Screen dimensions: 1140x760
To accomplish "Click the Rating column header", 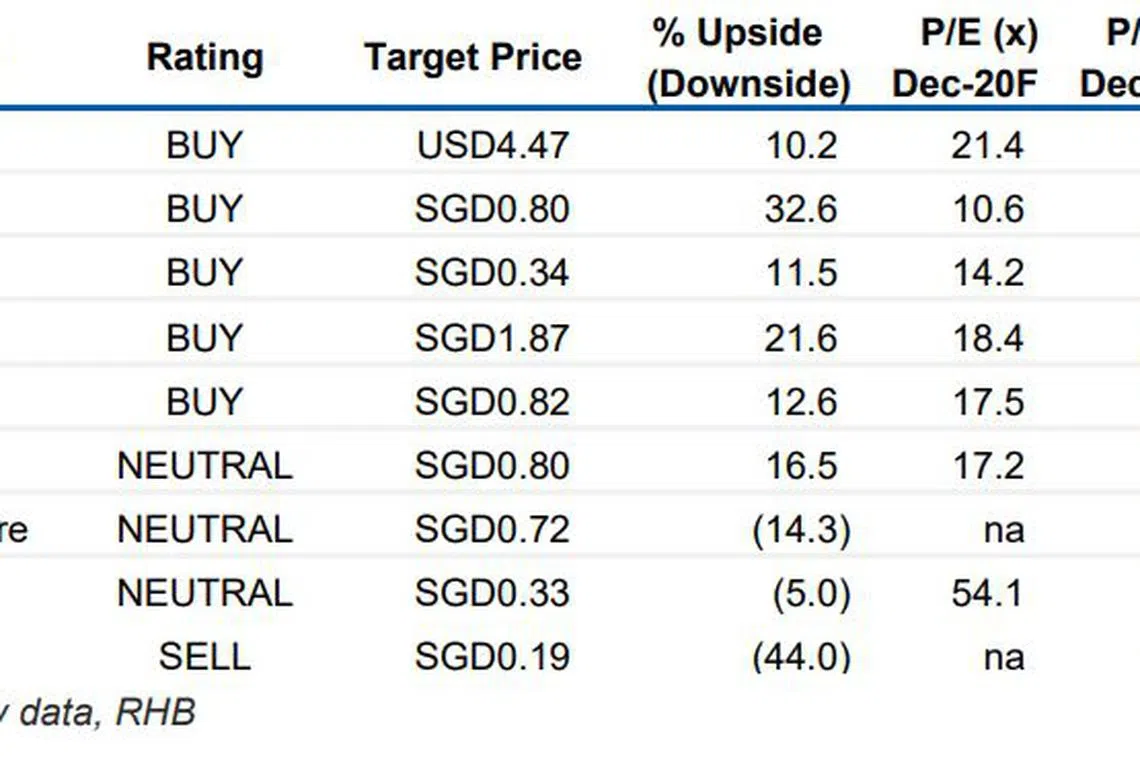I will (x=205, y=57).
